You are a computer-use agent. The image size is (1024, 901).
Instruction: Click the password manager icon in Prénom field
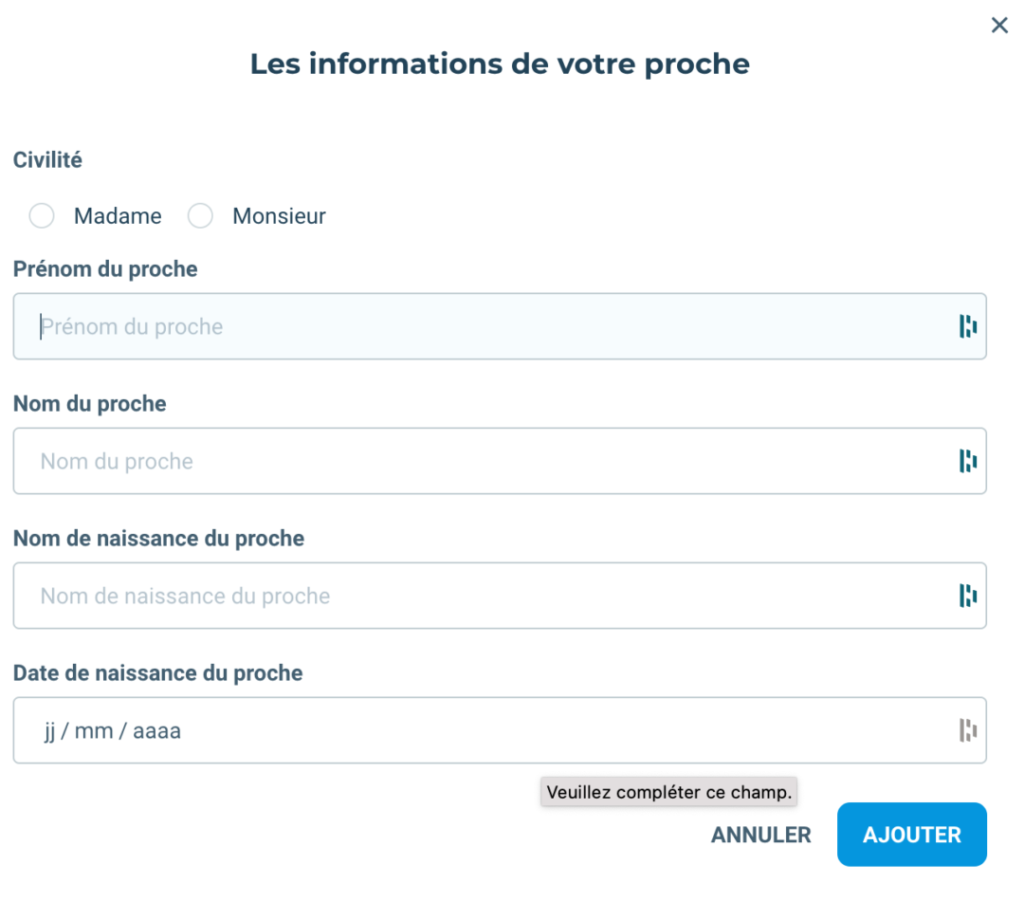pos(967,326)
